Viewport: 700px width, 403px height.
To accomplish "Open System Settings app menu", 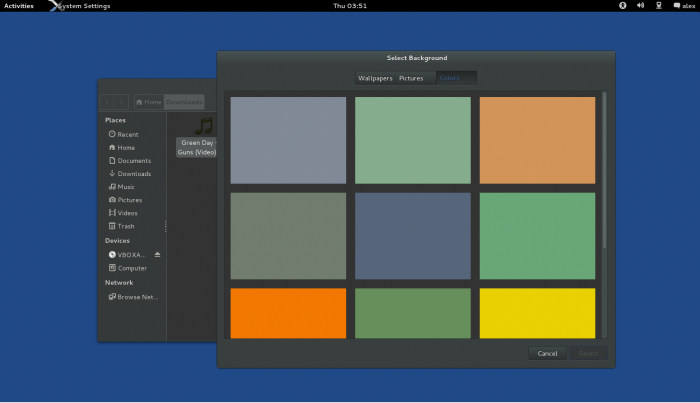I will click(x=84, y=6).
